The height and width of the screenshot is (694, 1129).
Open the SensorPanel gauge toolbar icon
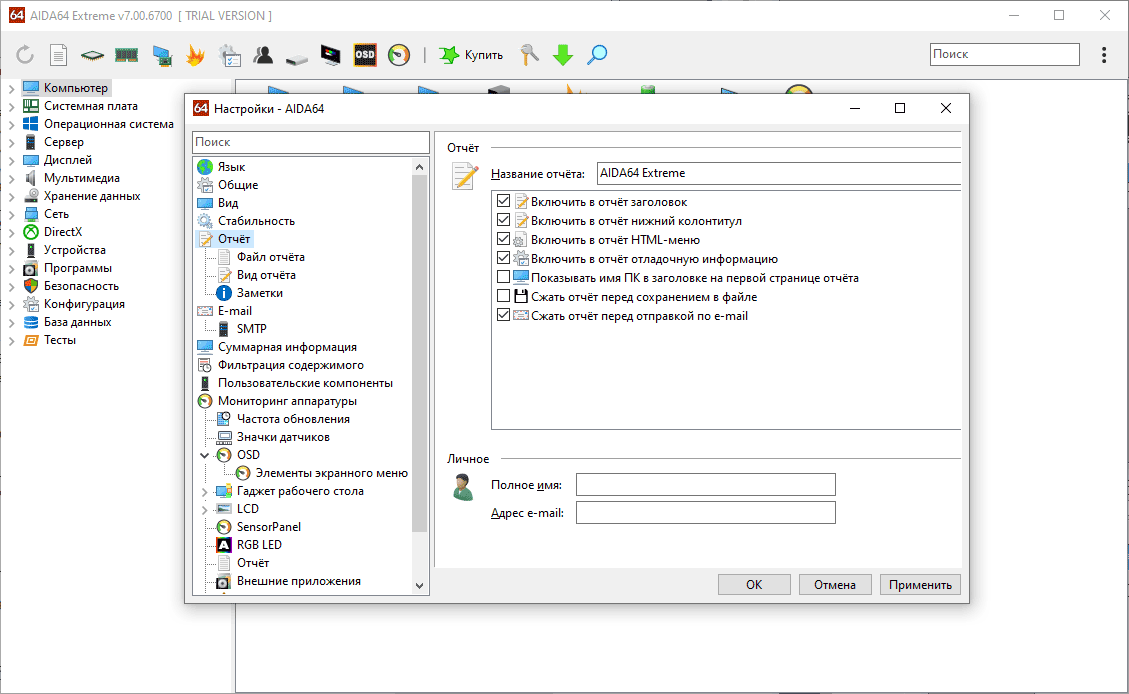[399, 55]
